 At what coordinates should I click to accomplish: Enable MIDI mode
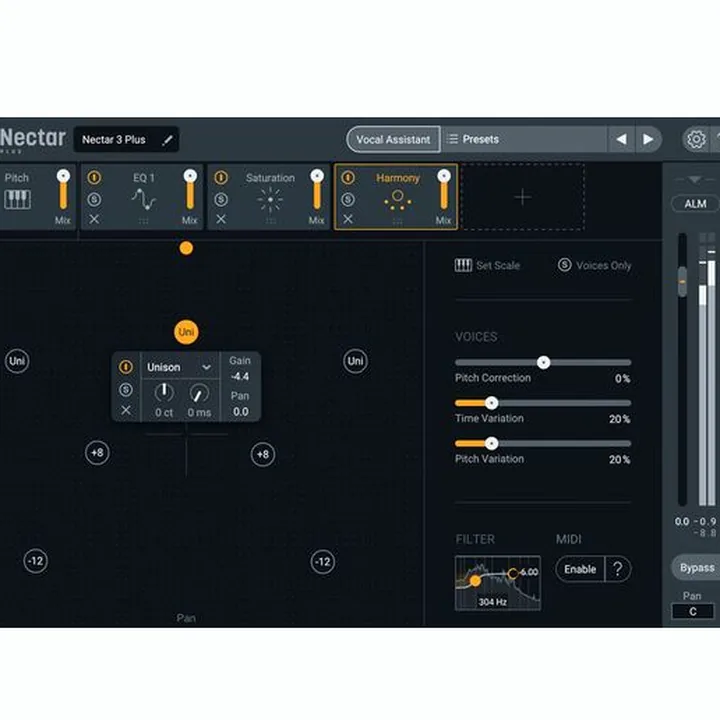coord(580,569)
